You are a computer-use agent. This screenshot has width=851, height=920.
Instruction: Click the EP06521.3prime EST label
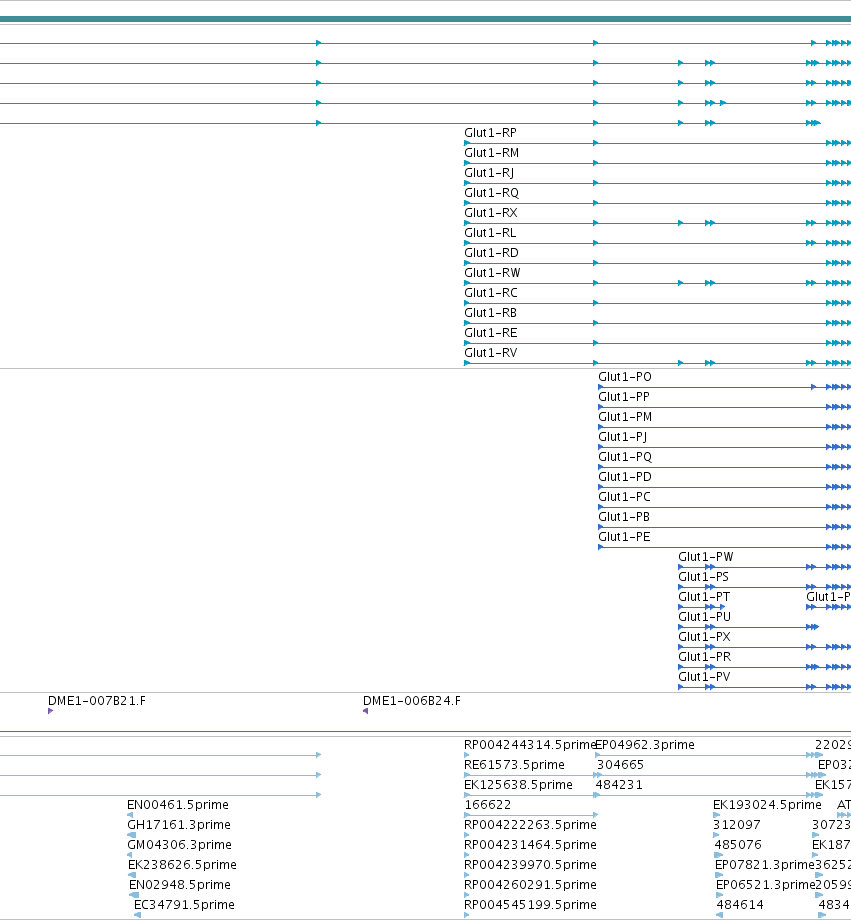point(766,884)
